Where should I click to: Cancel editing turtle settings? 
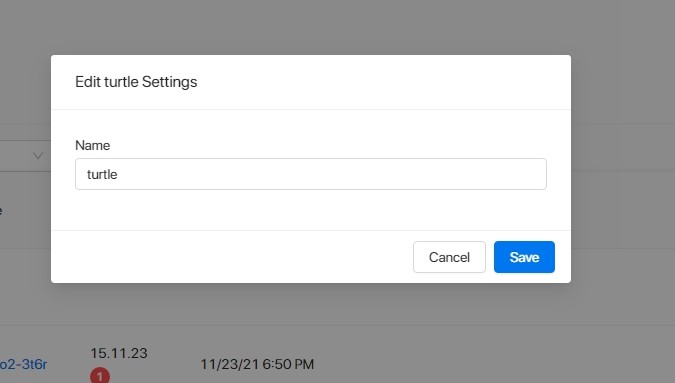(449, 257)
